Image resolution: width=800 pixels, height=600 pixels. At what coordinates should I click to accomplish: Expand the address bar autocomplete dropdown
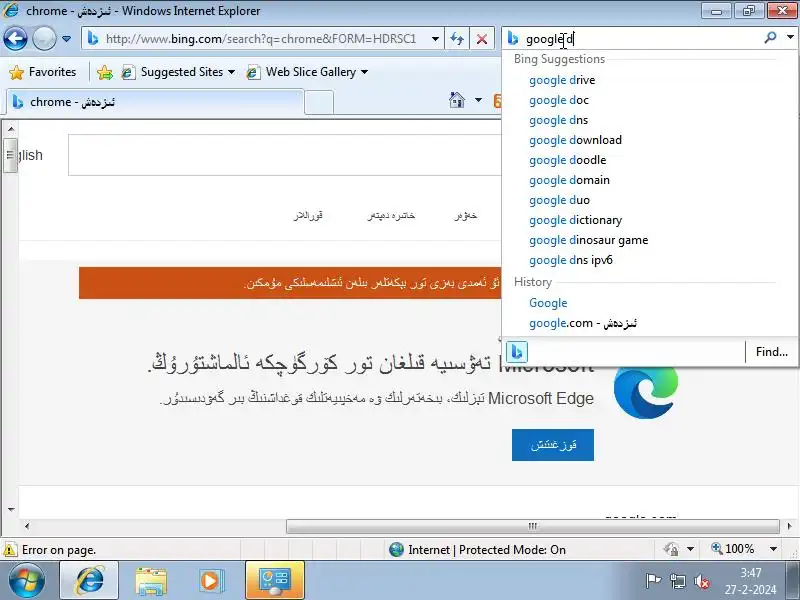435,39
